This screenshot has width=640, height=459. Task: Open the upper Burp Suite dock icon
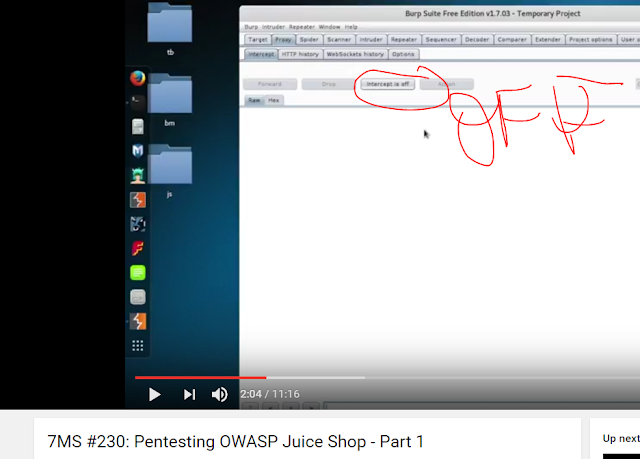coord(138,200)
